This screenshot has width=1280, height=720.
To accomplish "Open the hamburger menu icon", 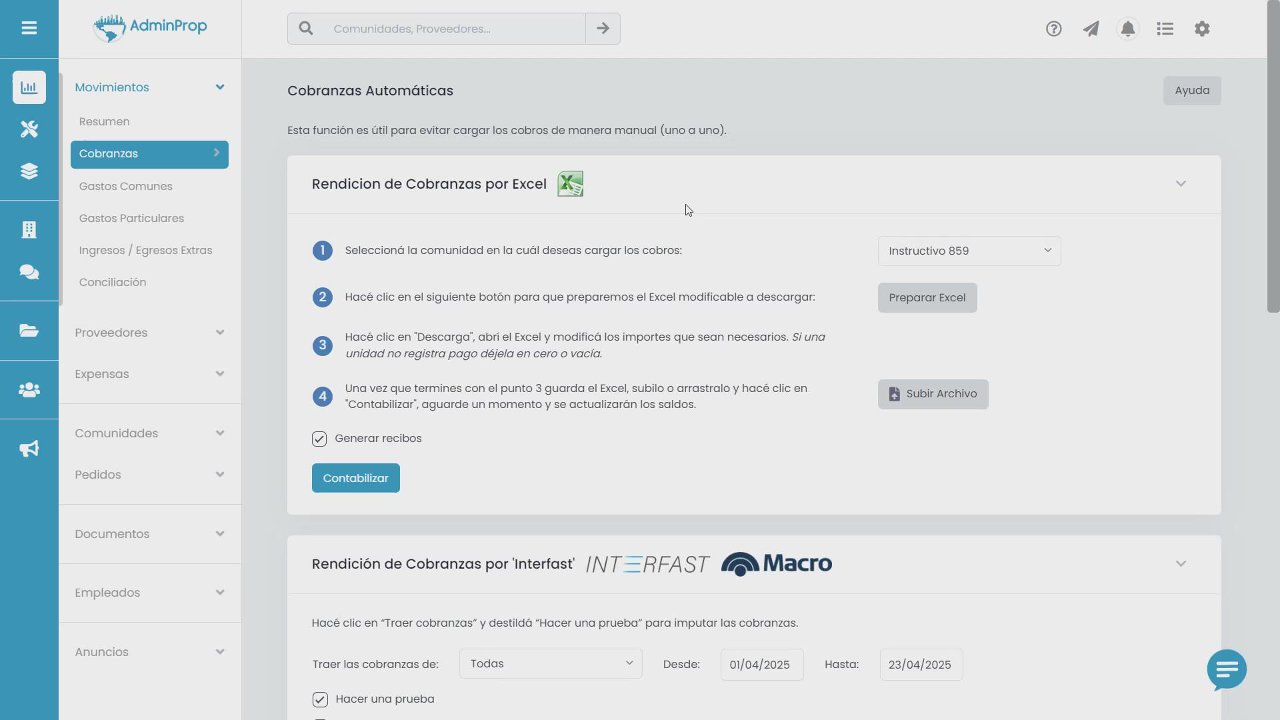I will pyautogui.click(x=29, y=28).
